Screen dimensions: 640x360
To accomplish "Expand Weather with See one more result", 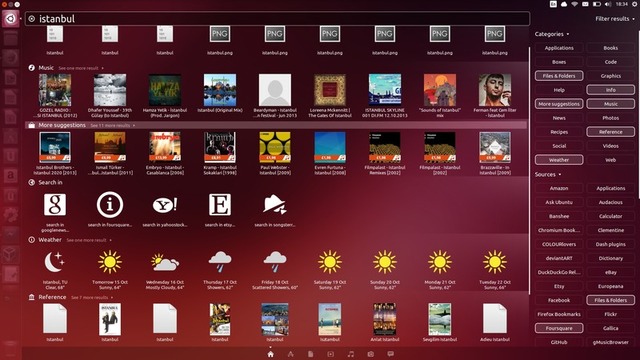I will pyautogui.click(x=89, y=240).
